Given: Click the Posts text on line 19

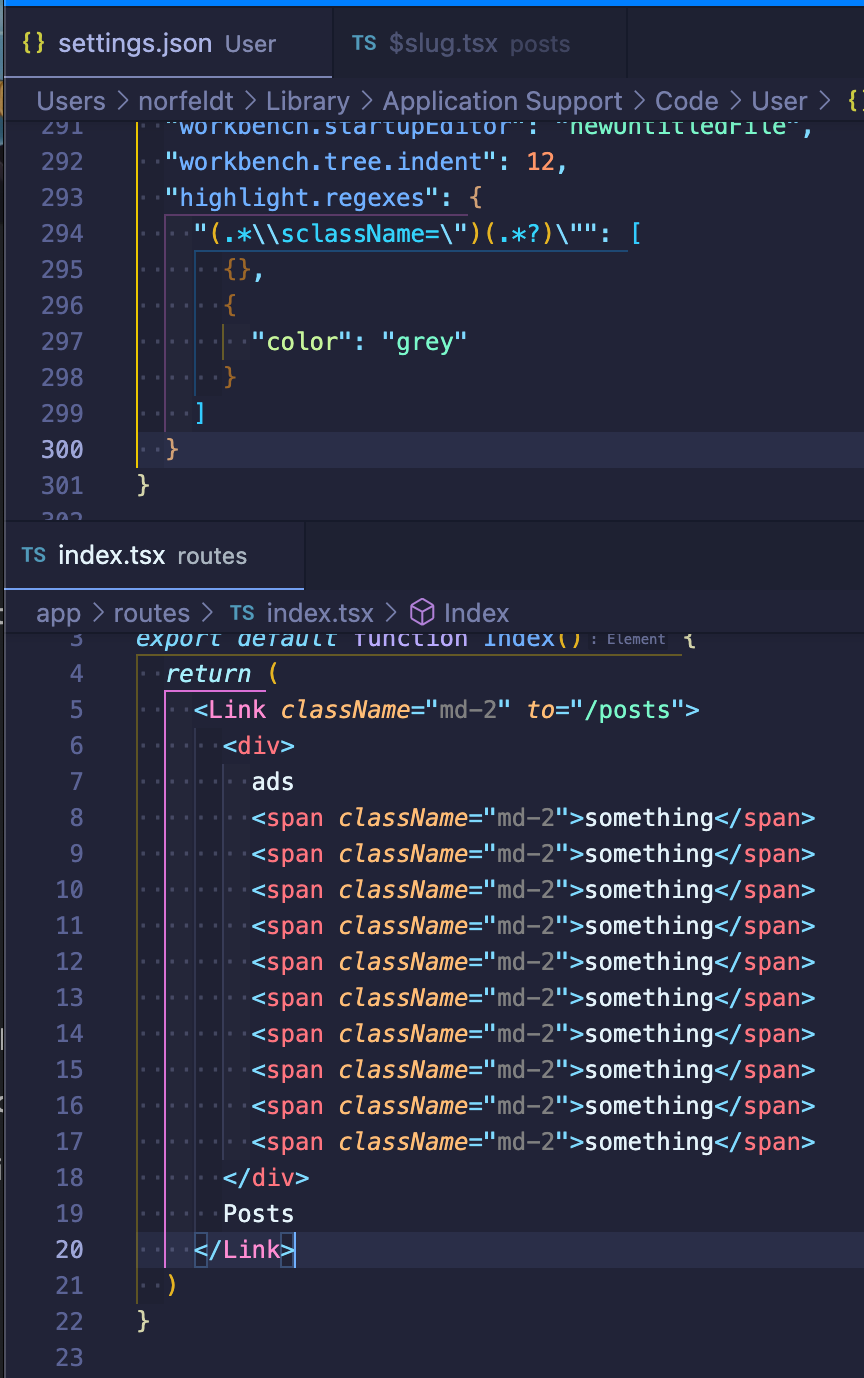Looking at the screenshot, I should (x=259, y=1213).
